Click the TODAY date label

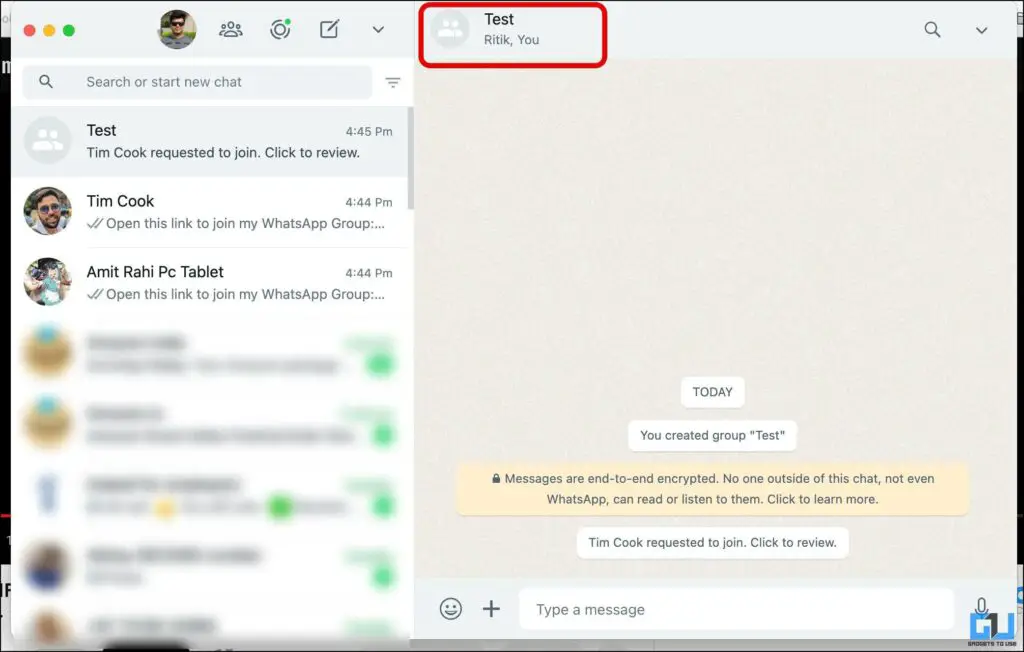pyautogui.click(x=712, y=392)
